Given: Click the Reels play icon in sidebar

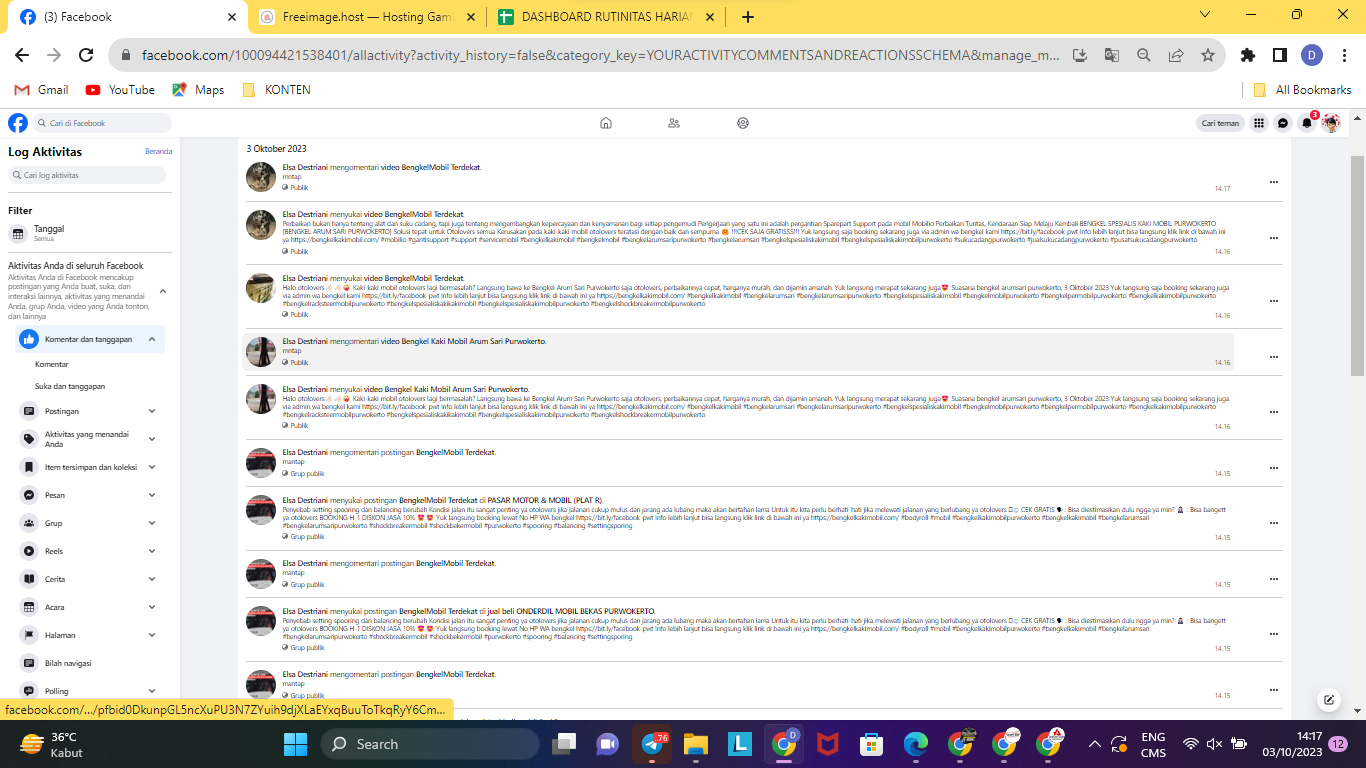Looking at the screenshot, I should coord(29,551).
